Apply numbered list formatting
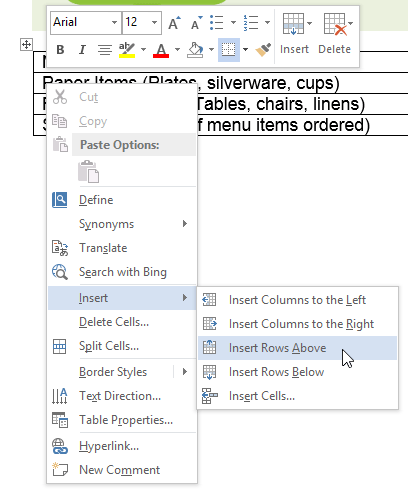The width and height of the screenshot is (408, 490). click(251, 23)
